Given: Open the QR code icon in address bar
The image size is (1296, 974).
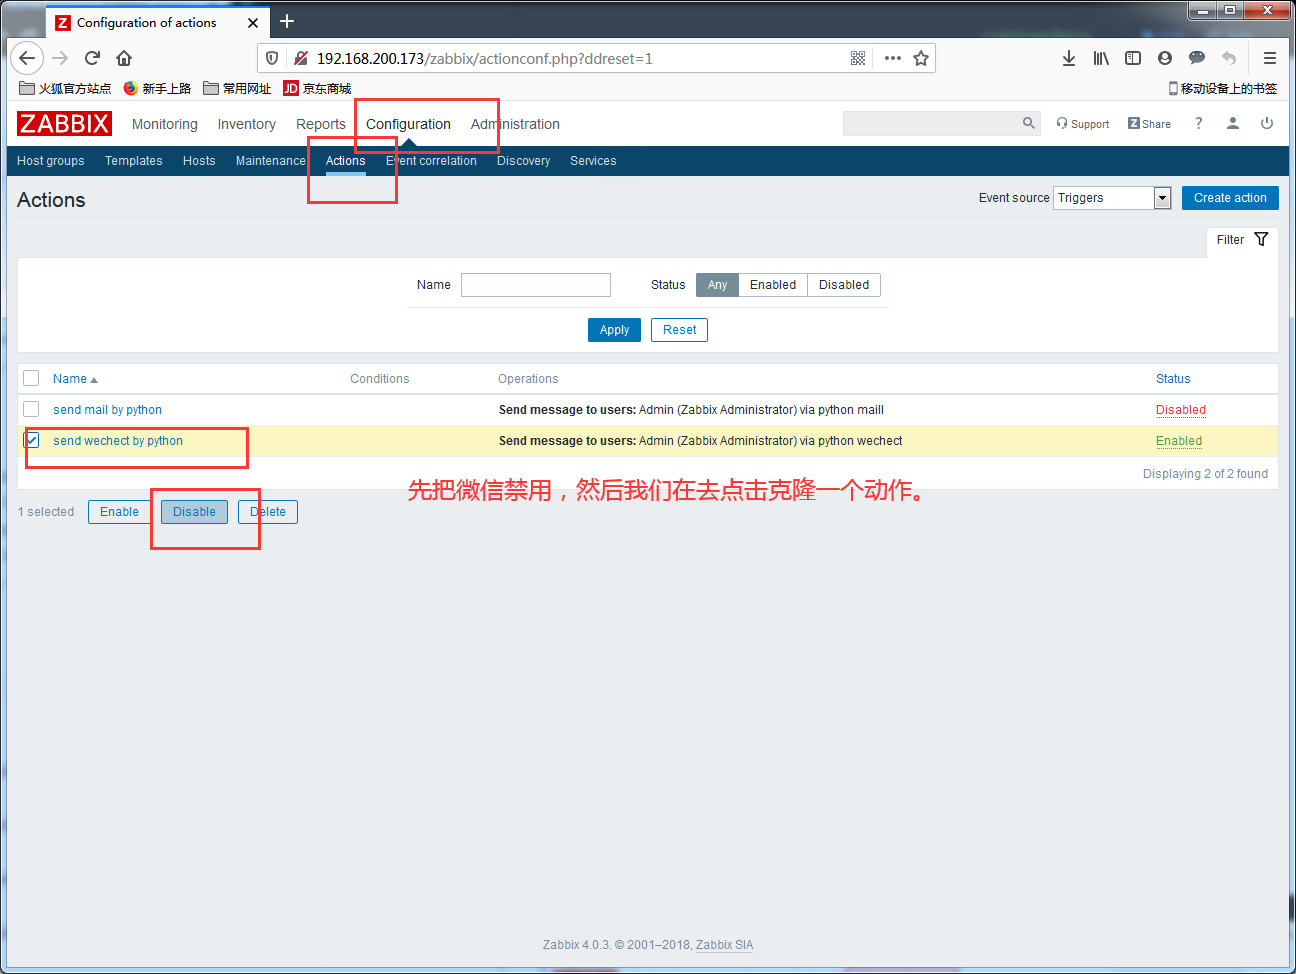Looking at the screenshot, I should click(x=858, y=58).
